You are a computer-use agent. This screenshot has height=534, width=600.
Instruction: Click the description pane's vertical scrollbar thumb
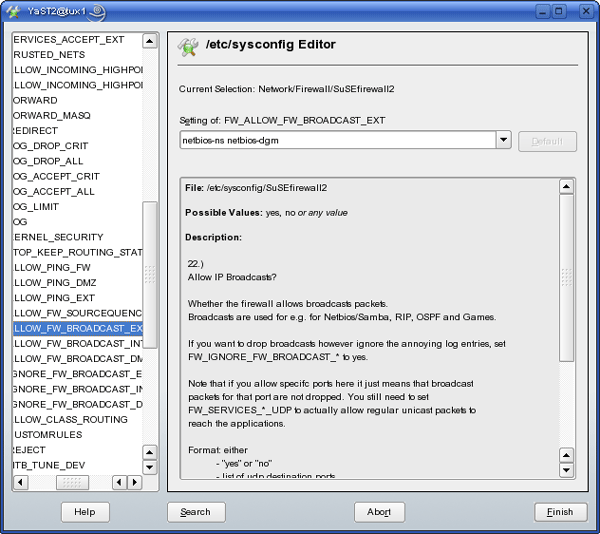click(x=566, y=278)
